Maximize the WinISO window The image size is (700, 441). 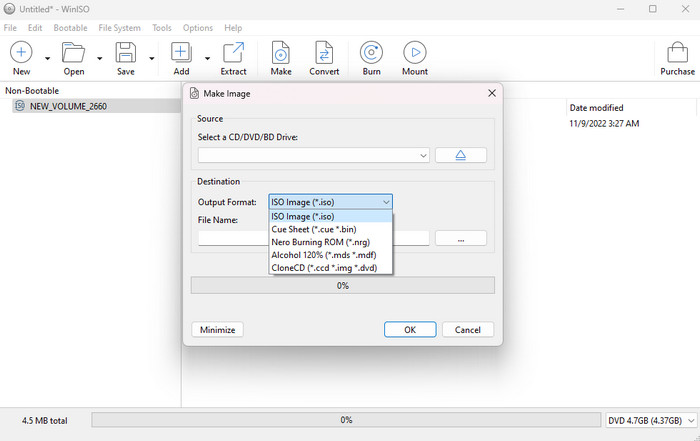(x=653, y=9)
